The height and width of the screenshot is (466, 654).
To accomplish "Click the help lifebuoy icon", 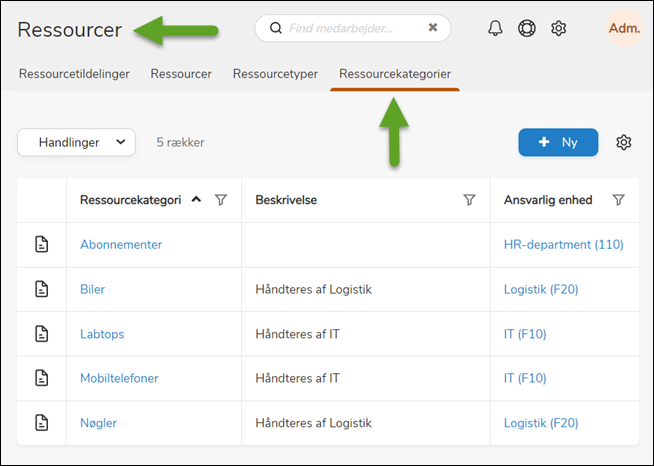I will pyautogui.click(x=527, y=28).
